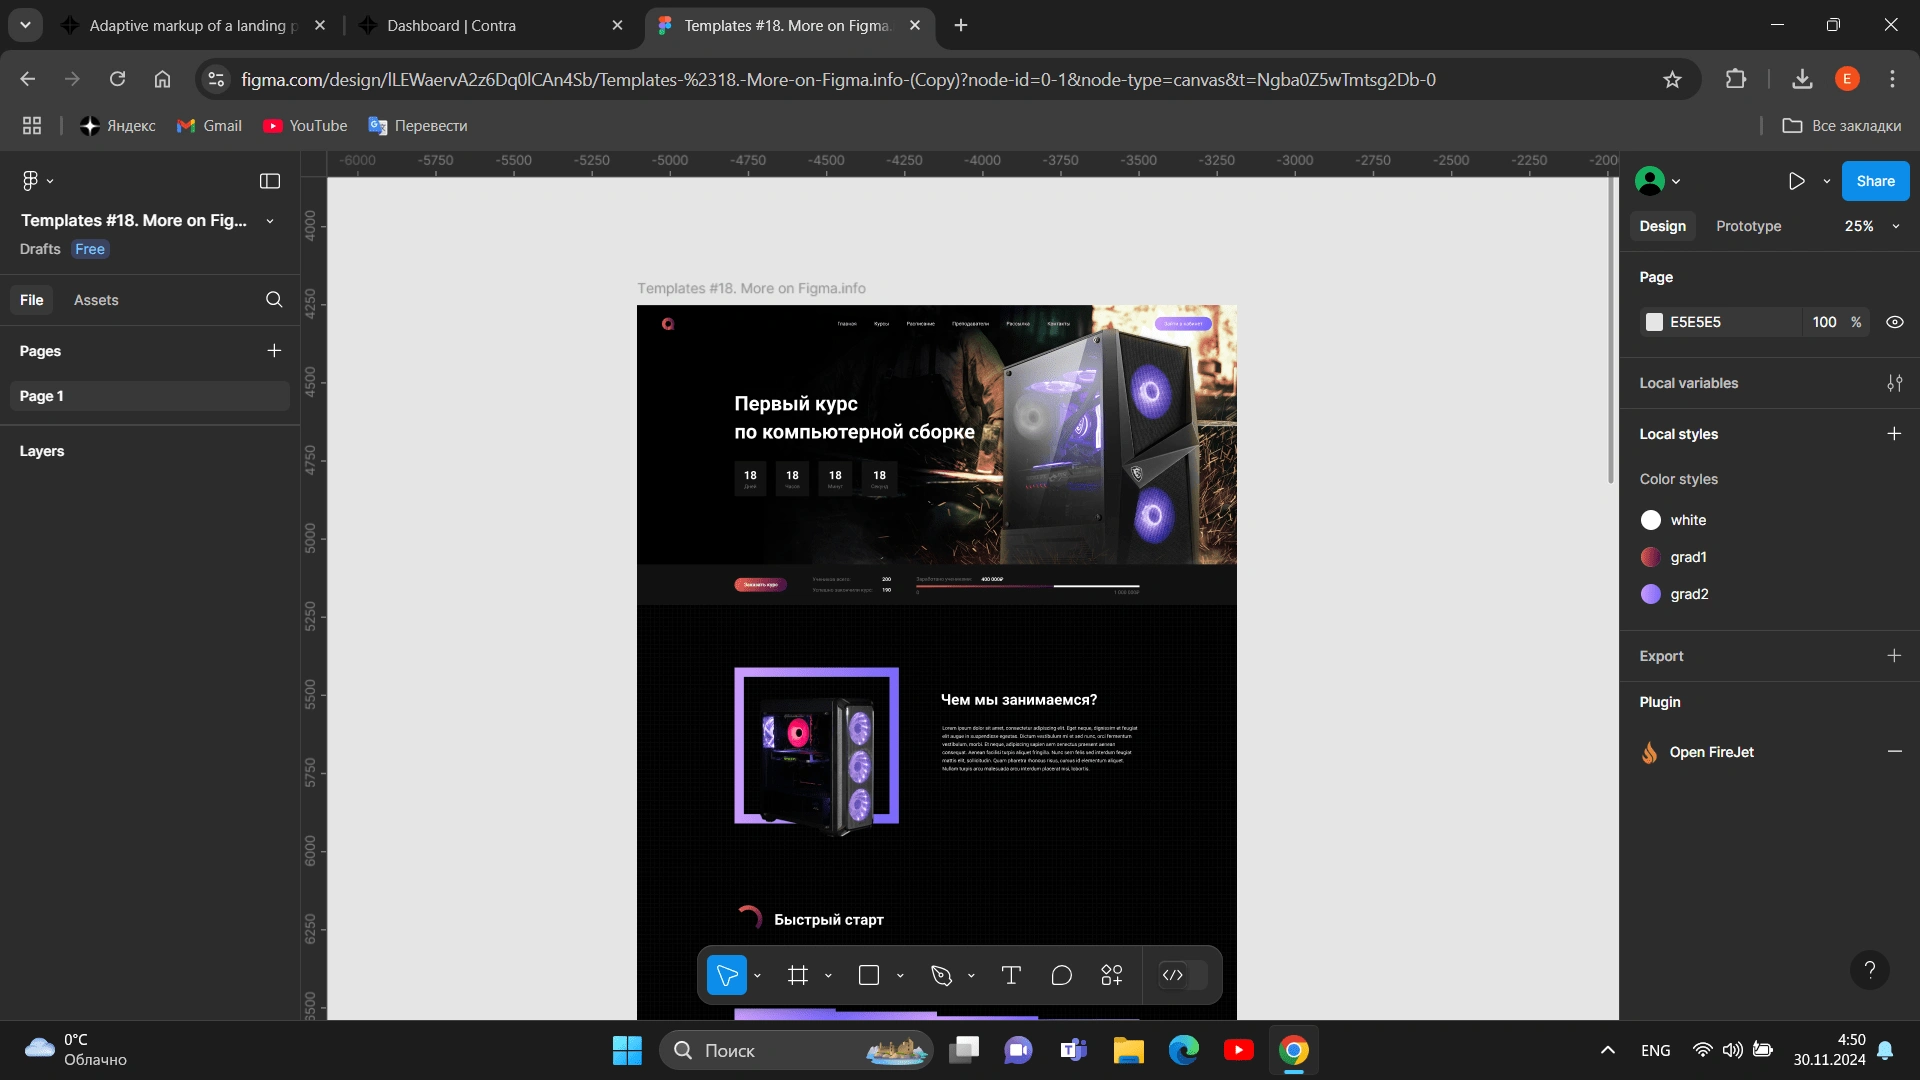
Task: Click the blue Share button
Action: [x=1875, y=181]
